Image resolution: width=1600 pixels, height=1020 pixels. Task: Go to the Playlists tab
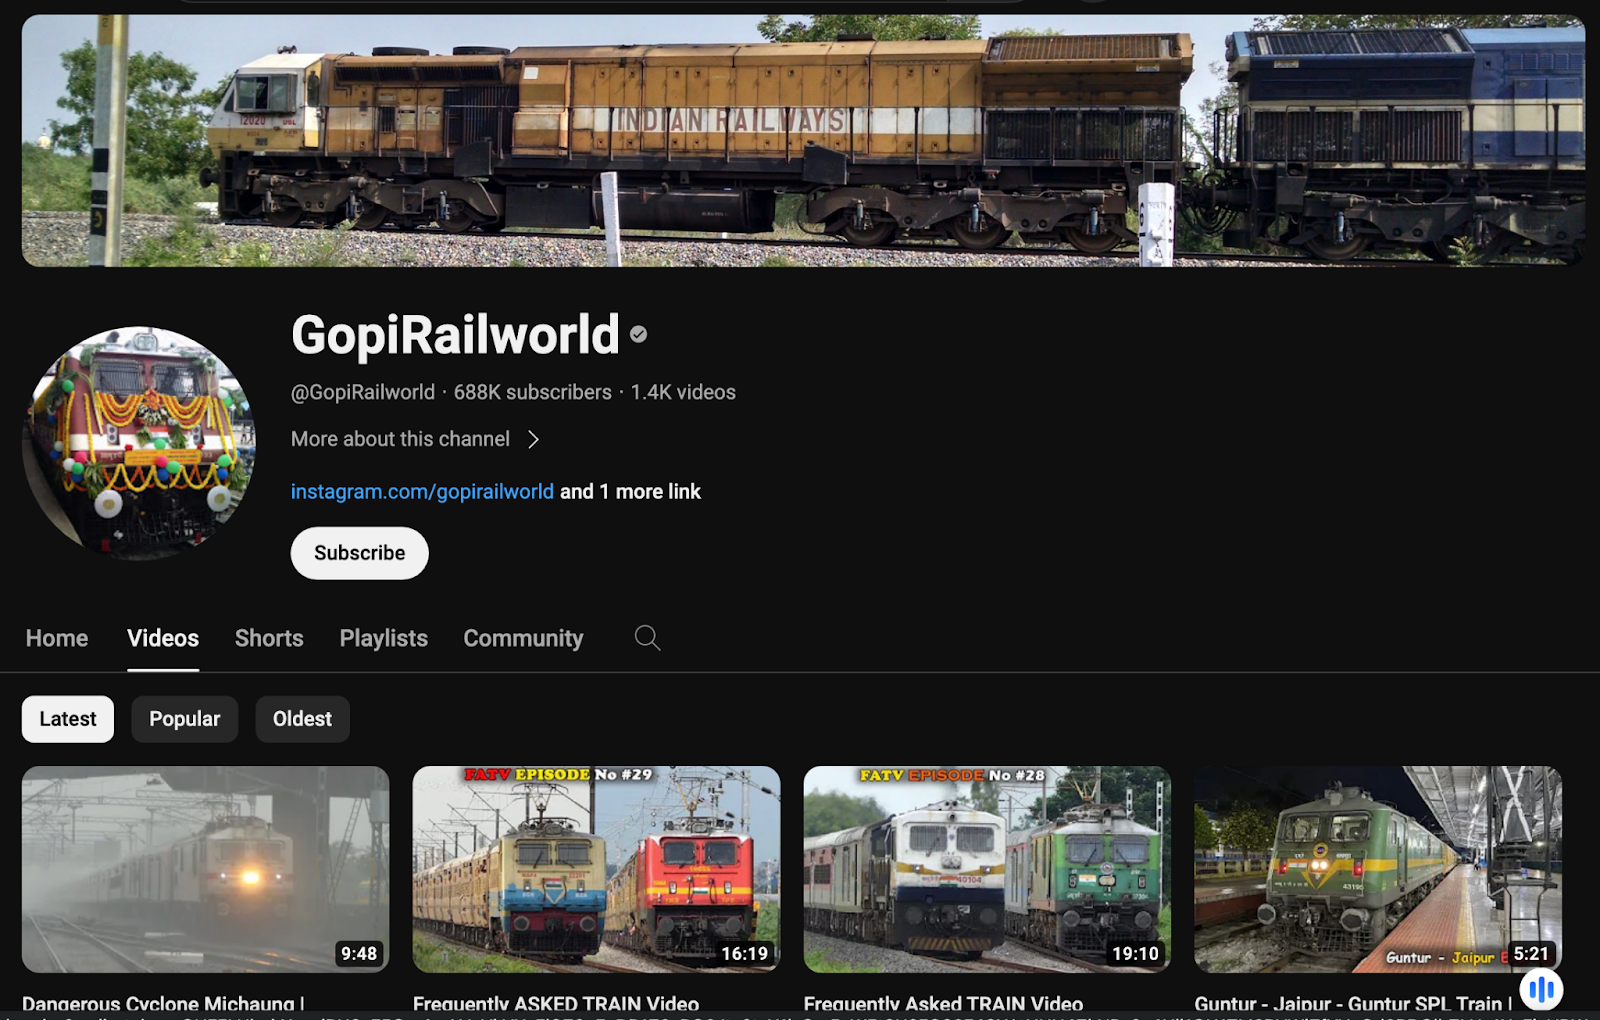(x=384, y=638)
